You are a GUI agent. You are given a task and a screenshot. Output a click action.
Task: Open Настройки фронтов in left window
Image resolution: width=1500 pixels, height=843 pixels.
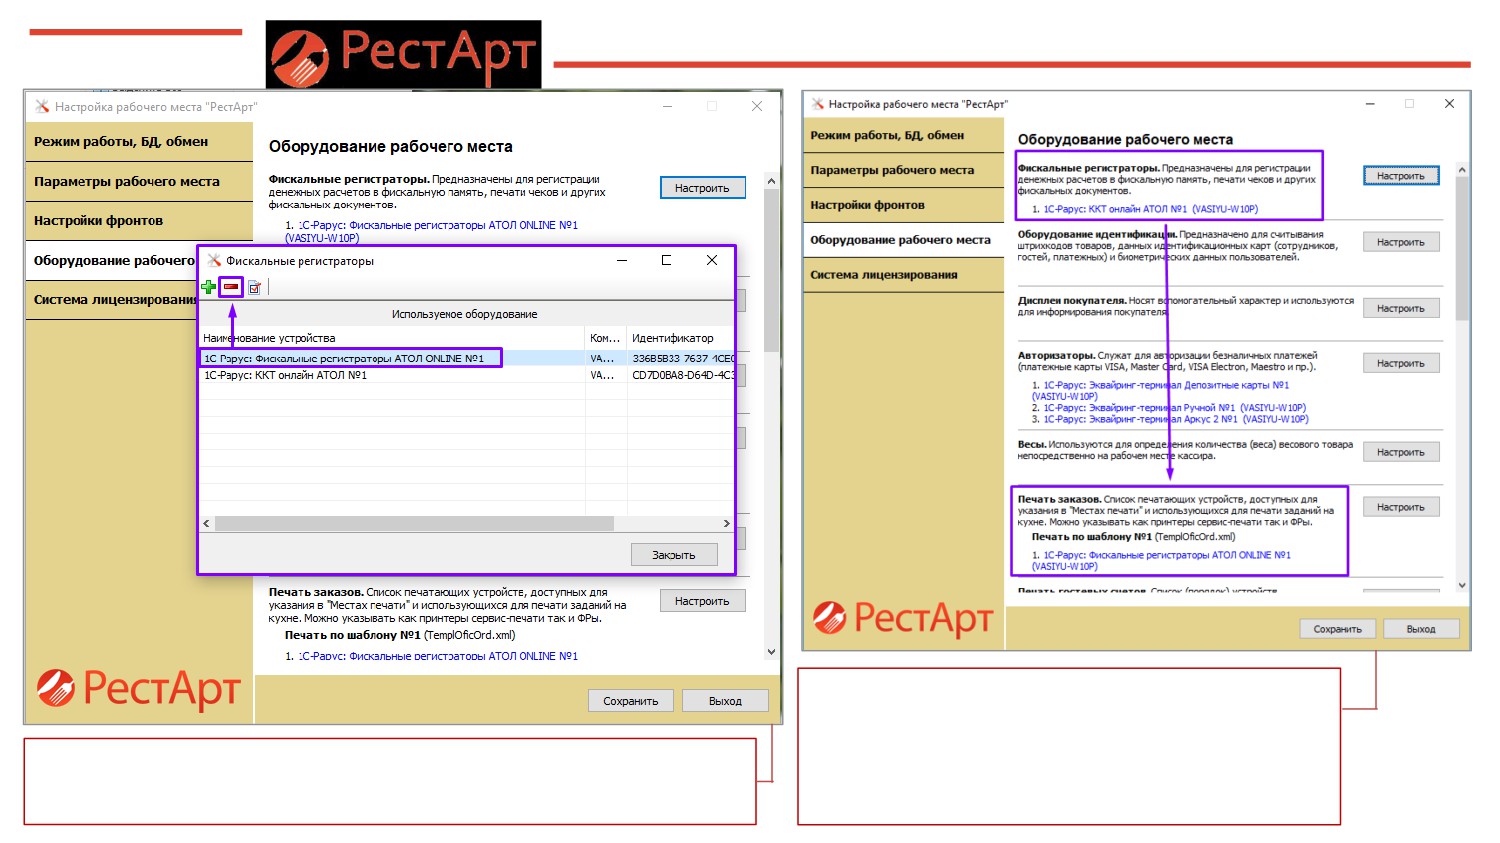139,221
